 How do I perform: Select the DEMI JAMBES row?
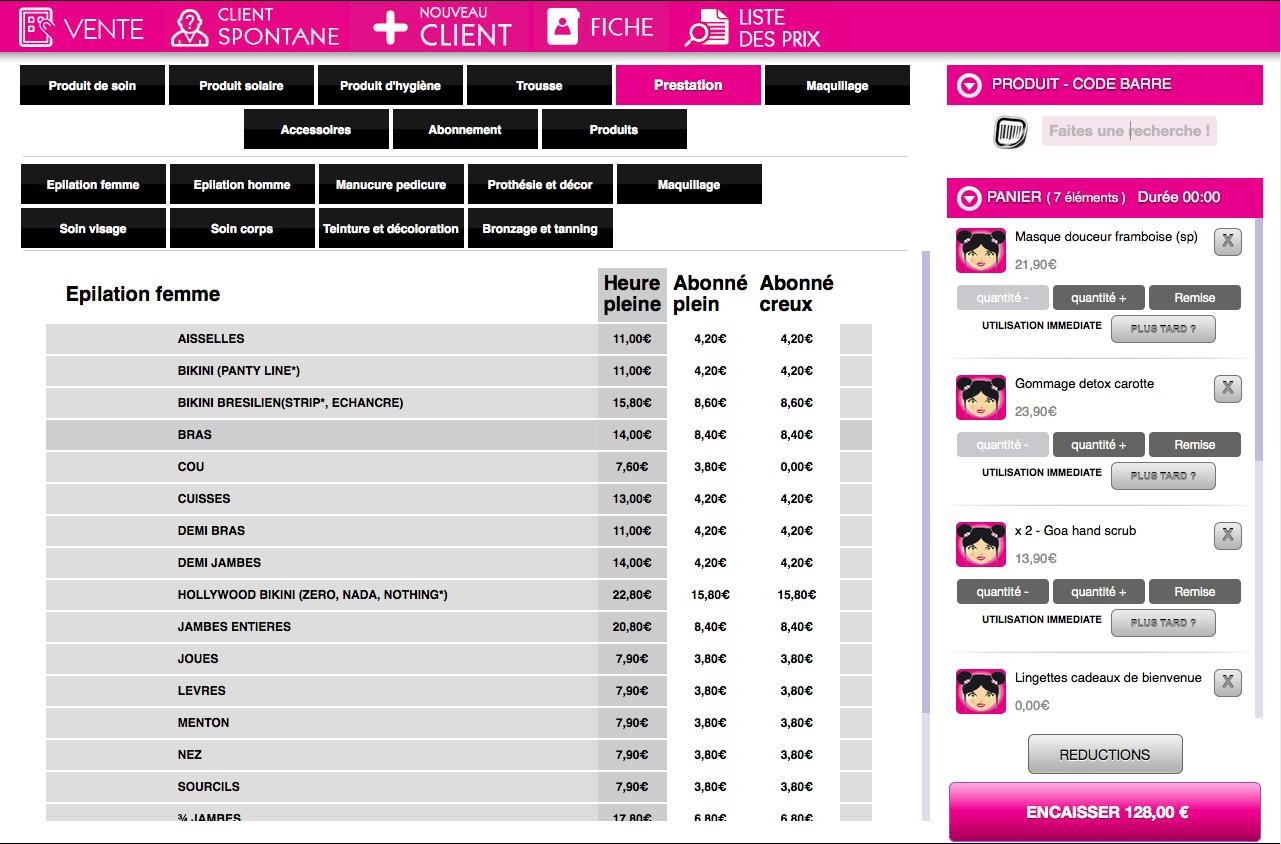pos(459,563)
